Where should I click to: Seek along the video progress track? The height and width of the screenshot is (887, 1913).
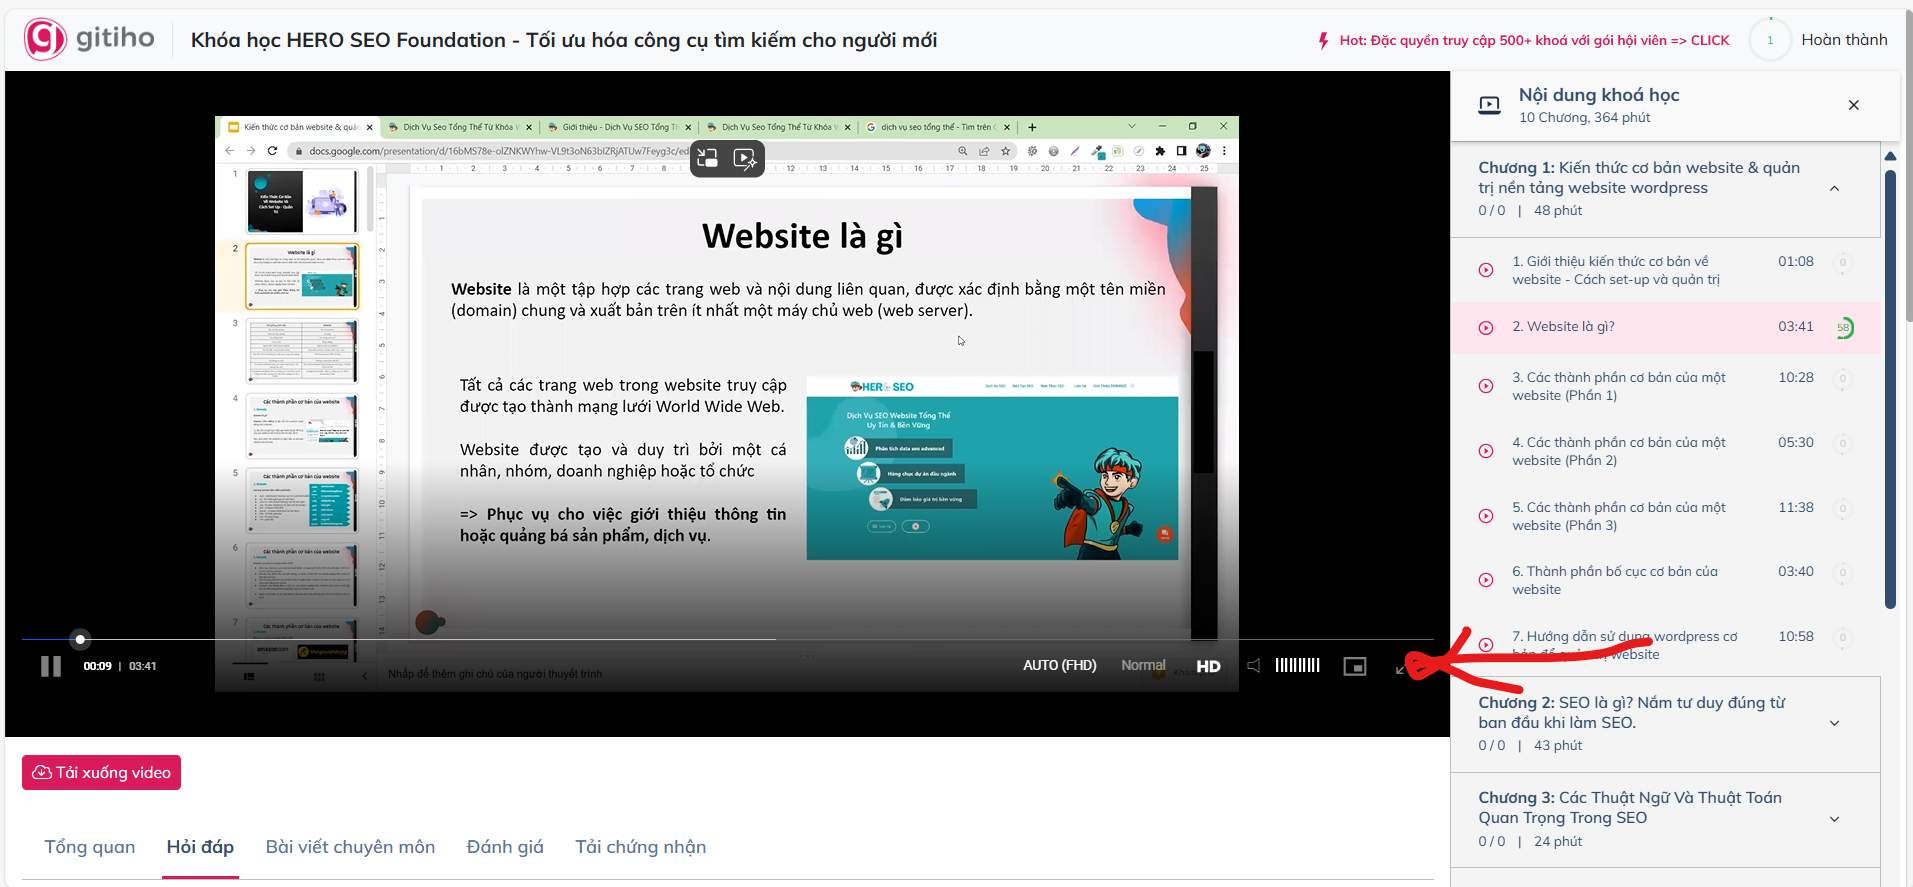(x=727, y=639)
